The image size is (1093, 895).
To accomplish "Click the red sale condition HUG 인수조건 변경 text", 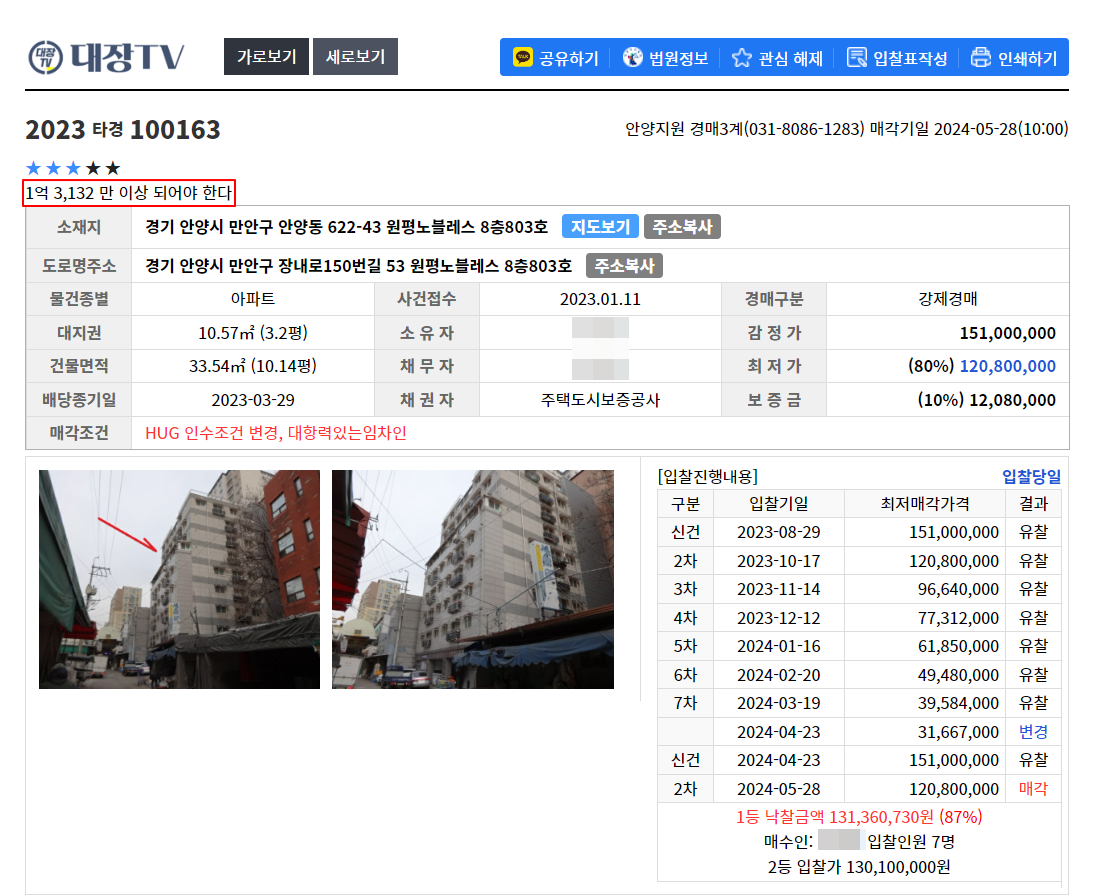I will pos(275,433).
